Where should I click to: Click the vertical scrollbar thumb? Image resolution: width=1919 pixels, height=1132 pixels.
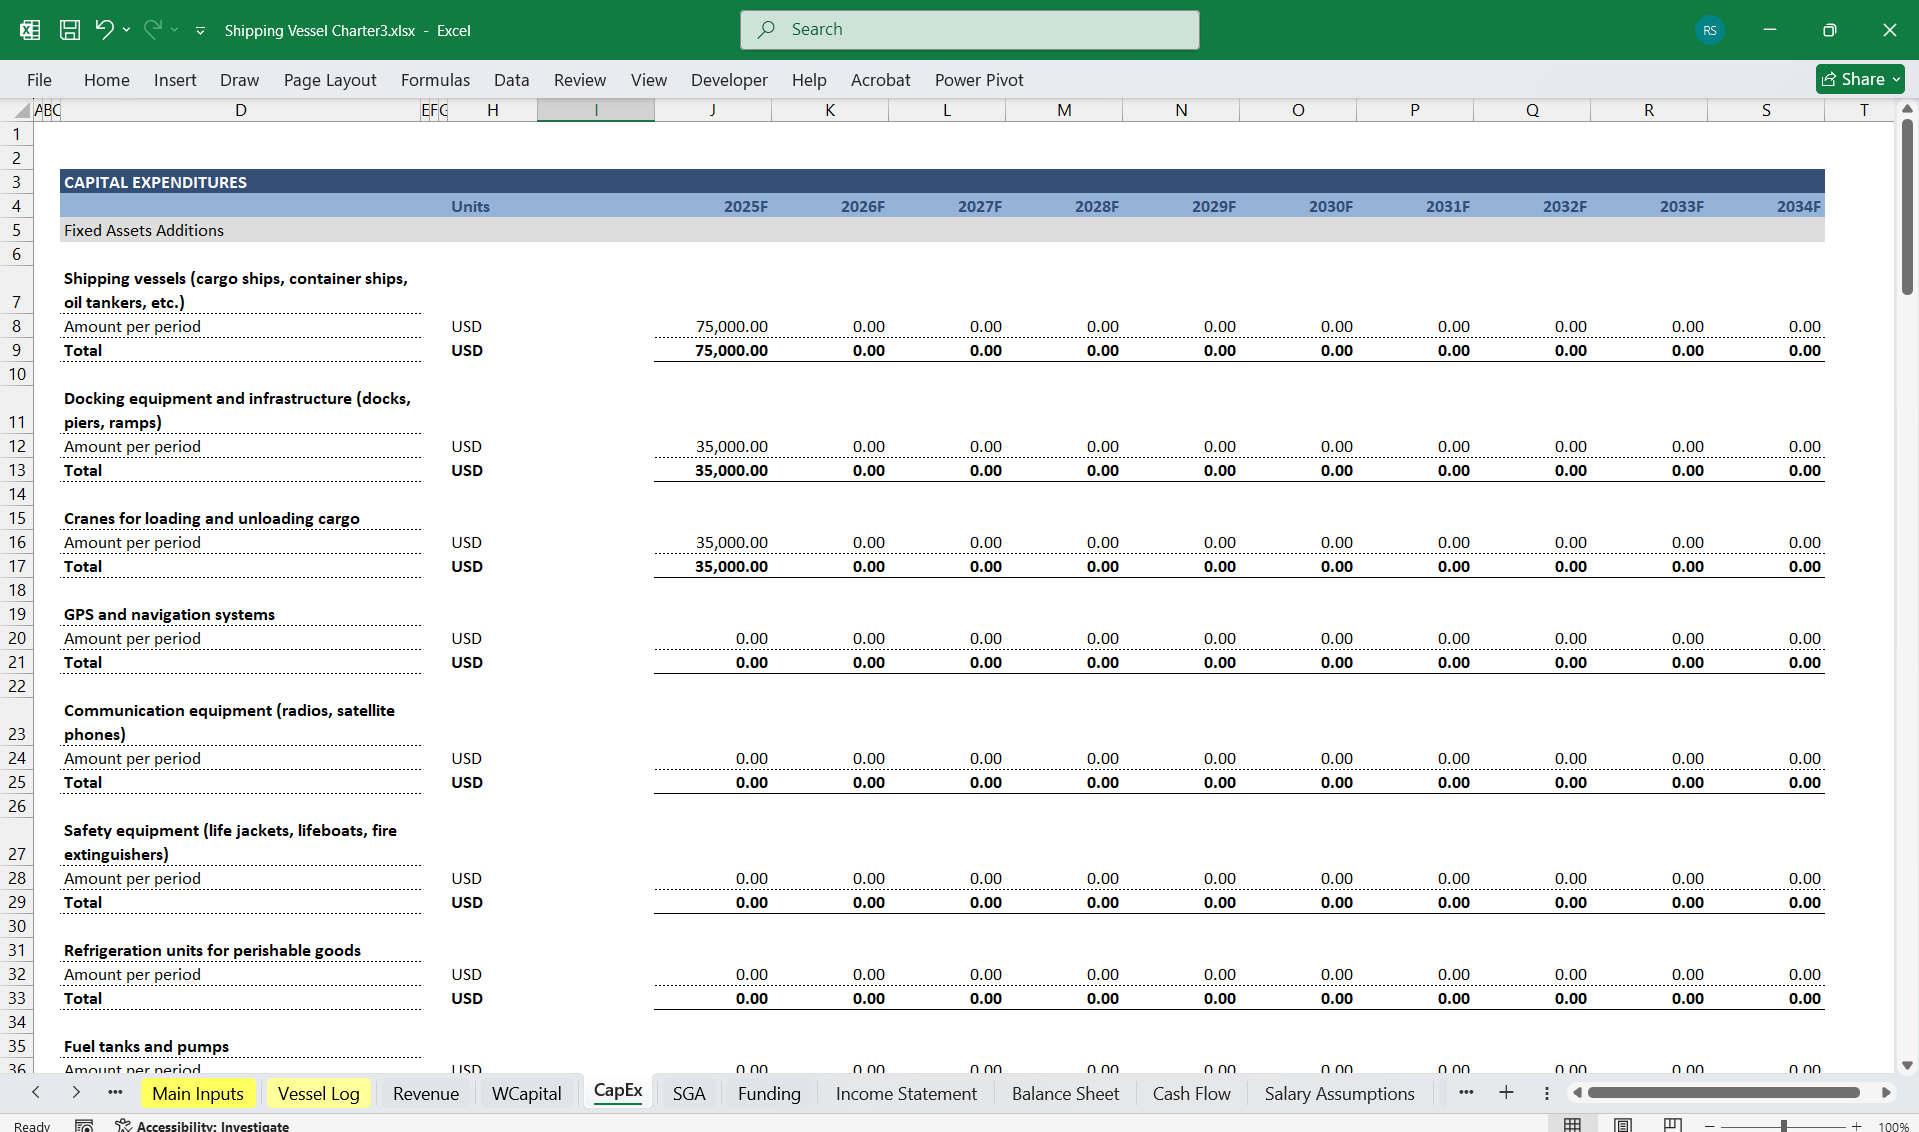click(1907, 206)
